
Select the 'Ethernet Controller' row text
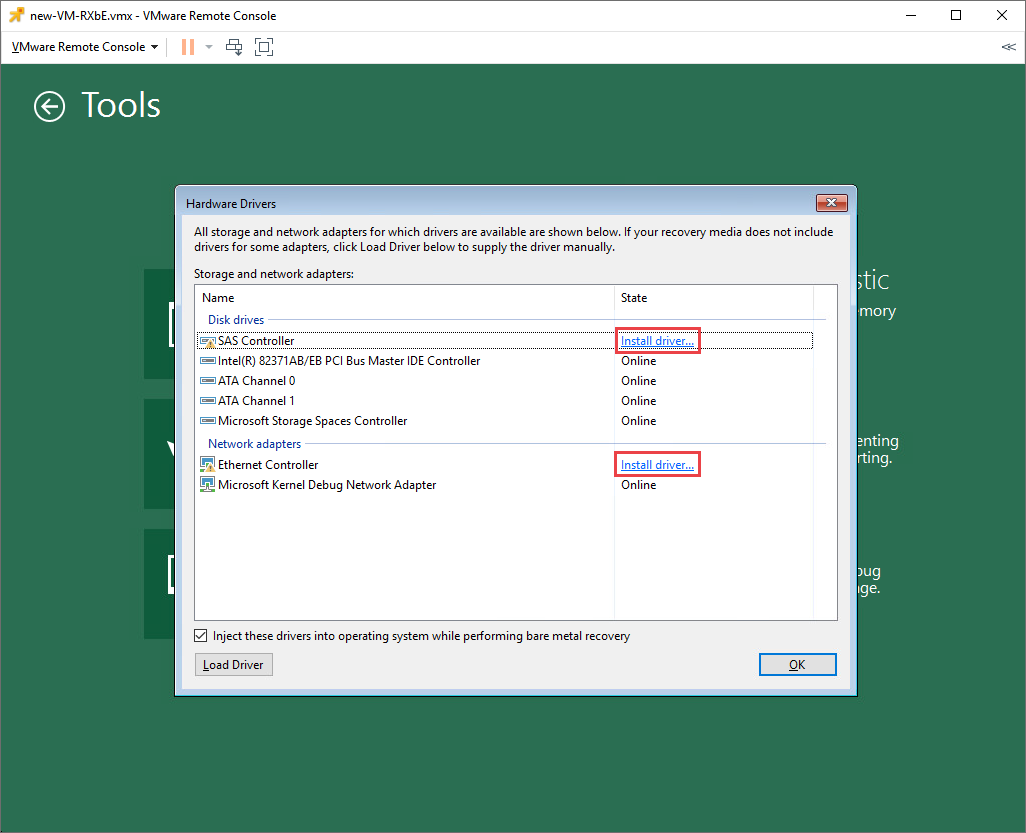coord(268,465)
